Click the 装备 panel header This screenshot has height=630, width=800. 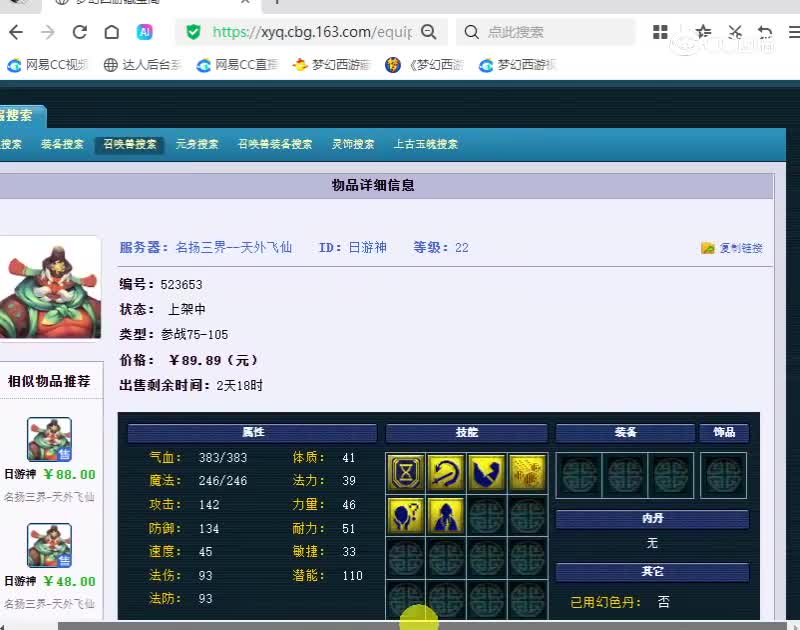[625, 432]
